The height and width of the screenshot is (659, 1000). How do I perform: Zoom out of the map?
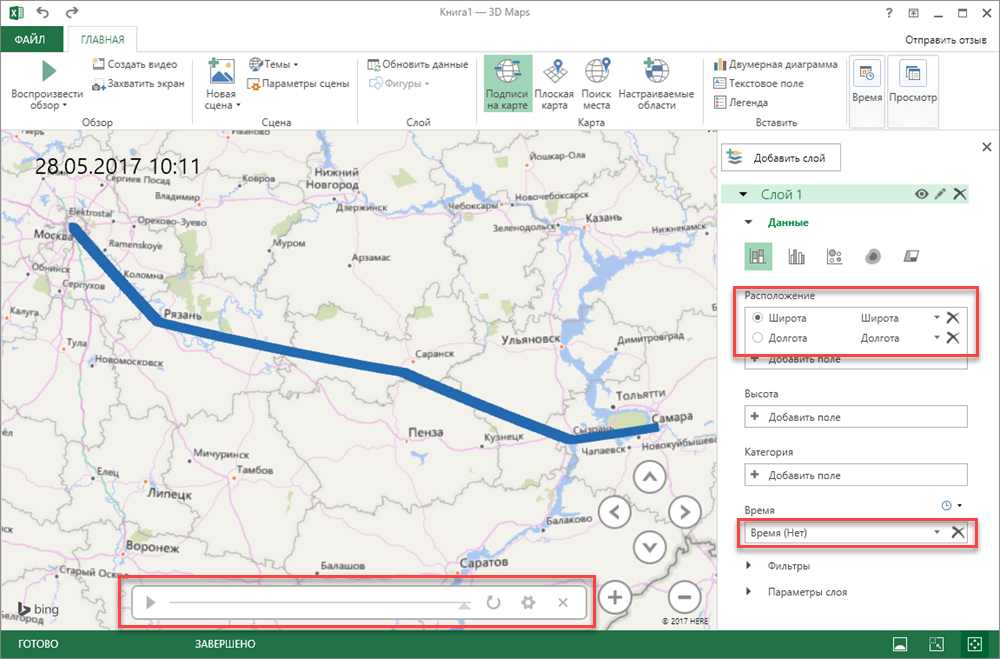click(685, 597)
